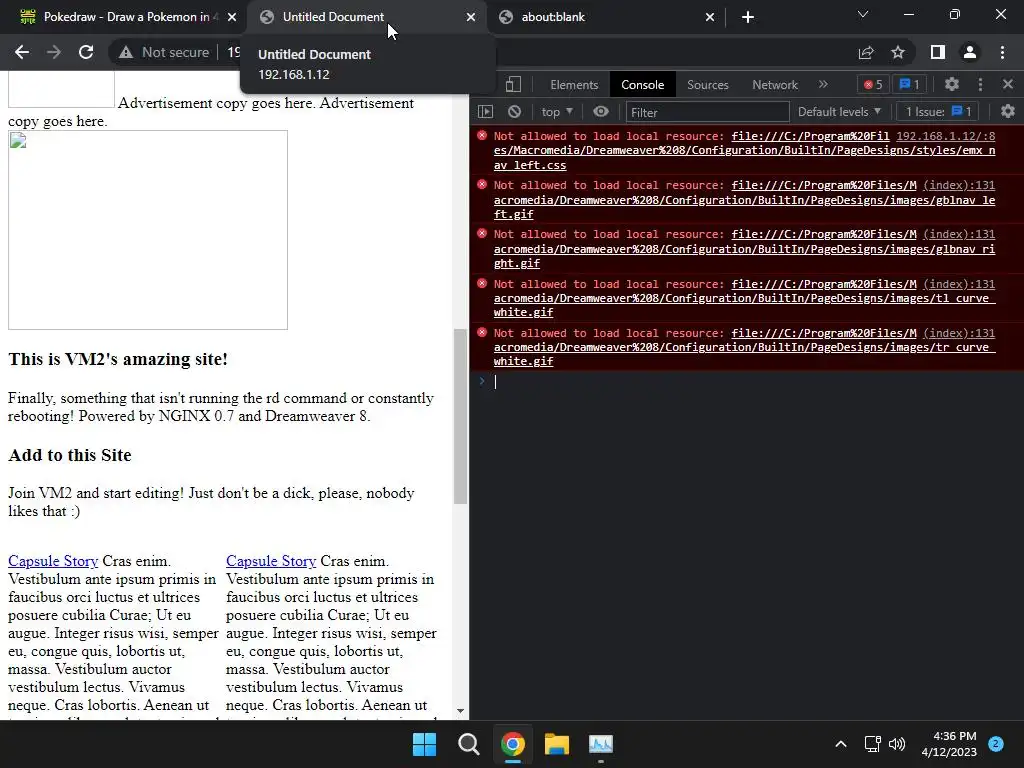
Task: Open the Chrome profile menu
Action: (x=970, y=52)
